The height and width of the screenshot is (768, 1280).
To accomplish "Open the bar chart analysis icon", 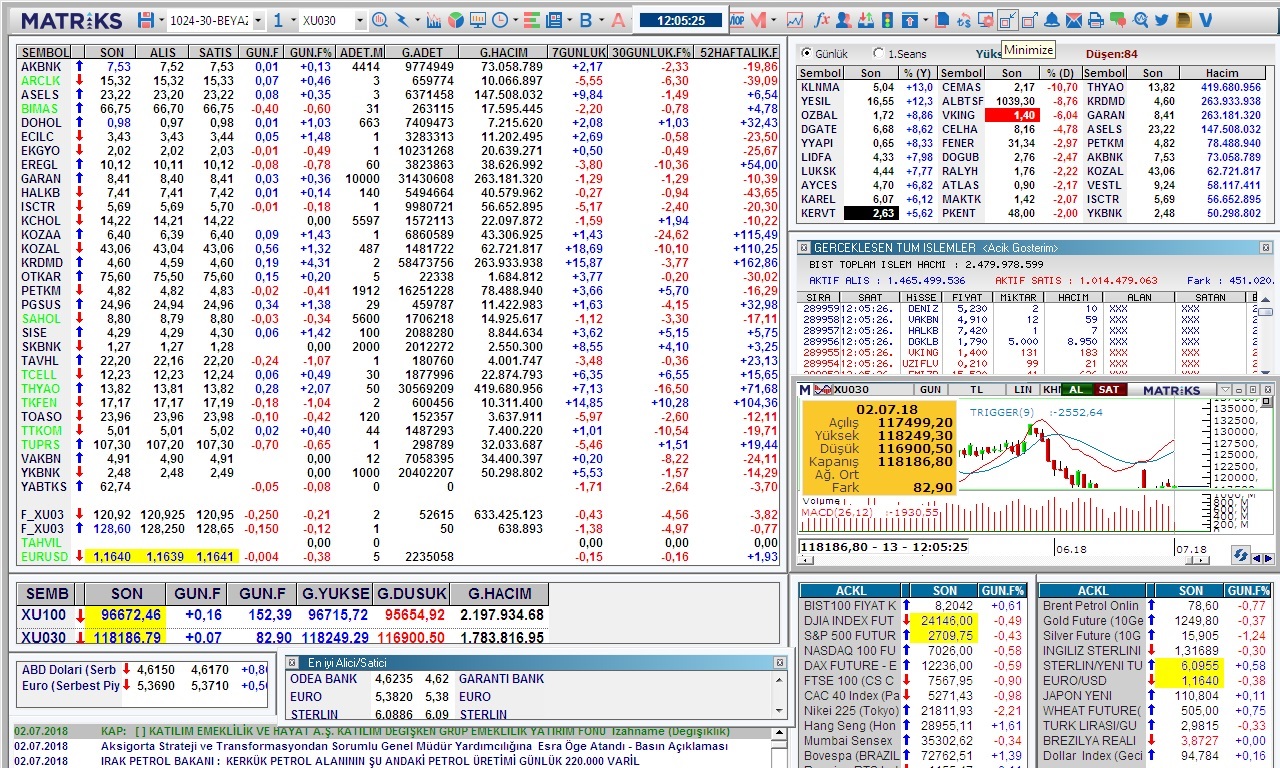I will click(x=434, y=20).
